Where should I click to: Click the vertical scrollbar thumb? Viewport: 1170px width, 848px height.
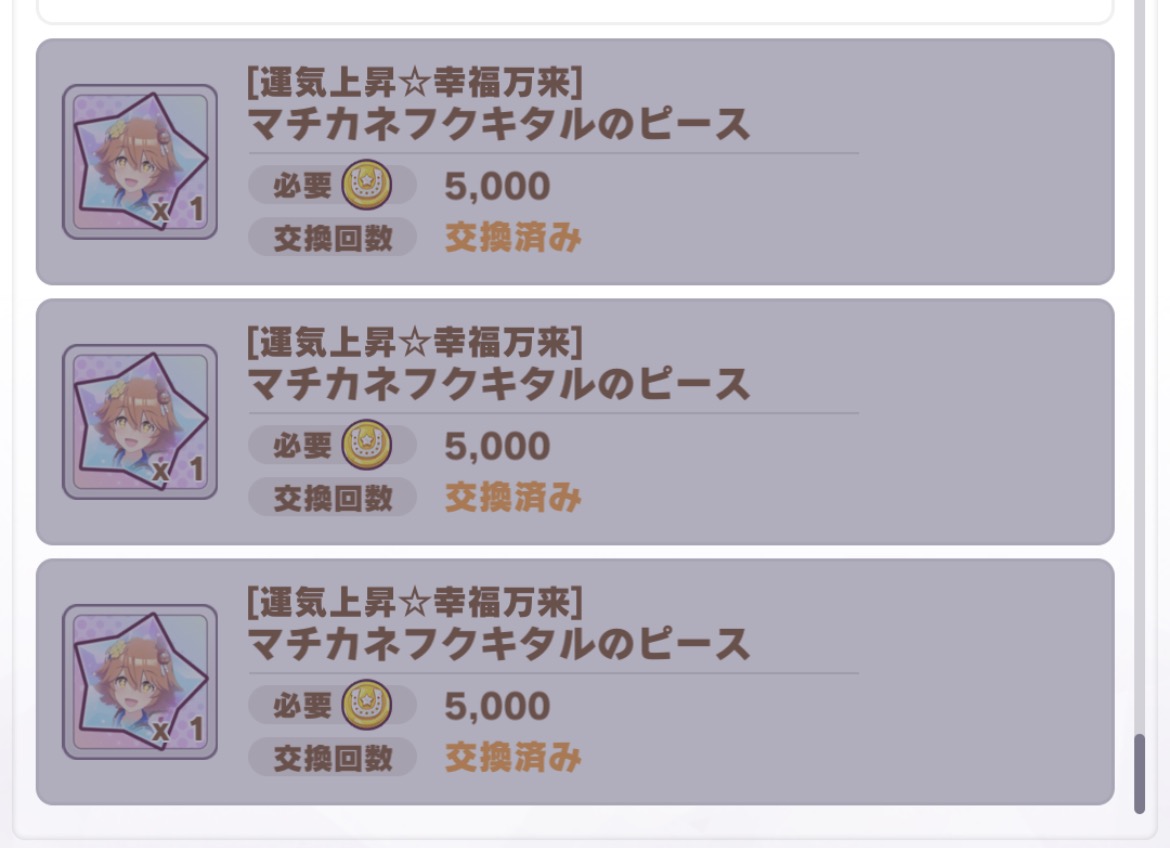[1139, 774]
